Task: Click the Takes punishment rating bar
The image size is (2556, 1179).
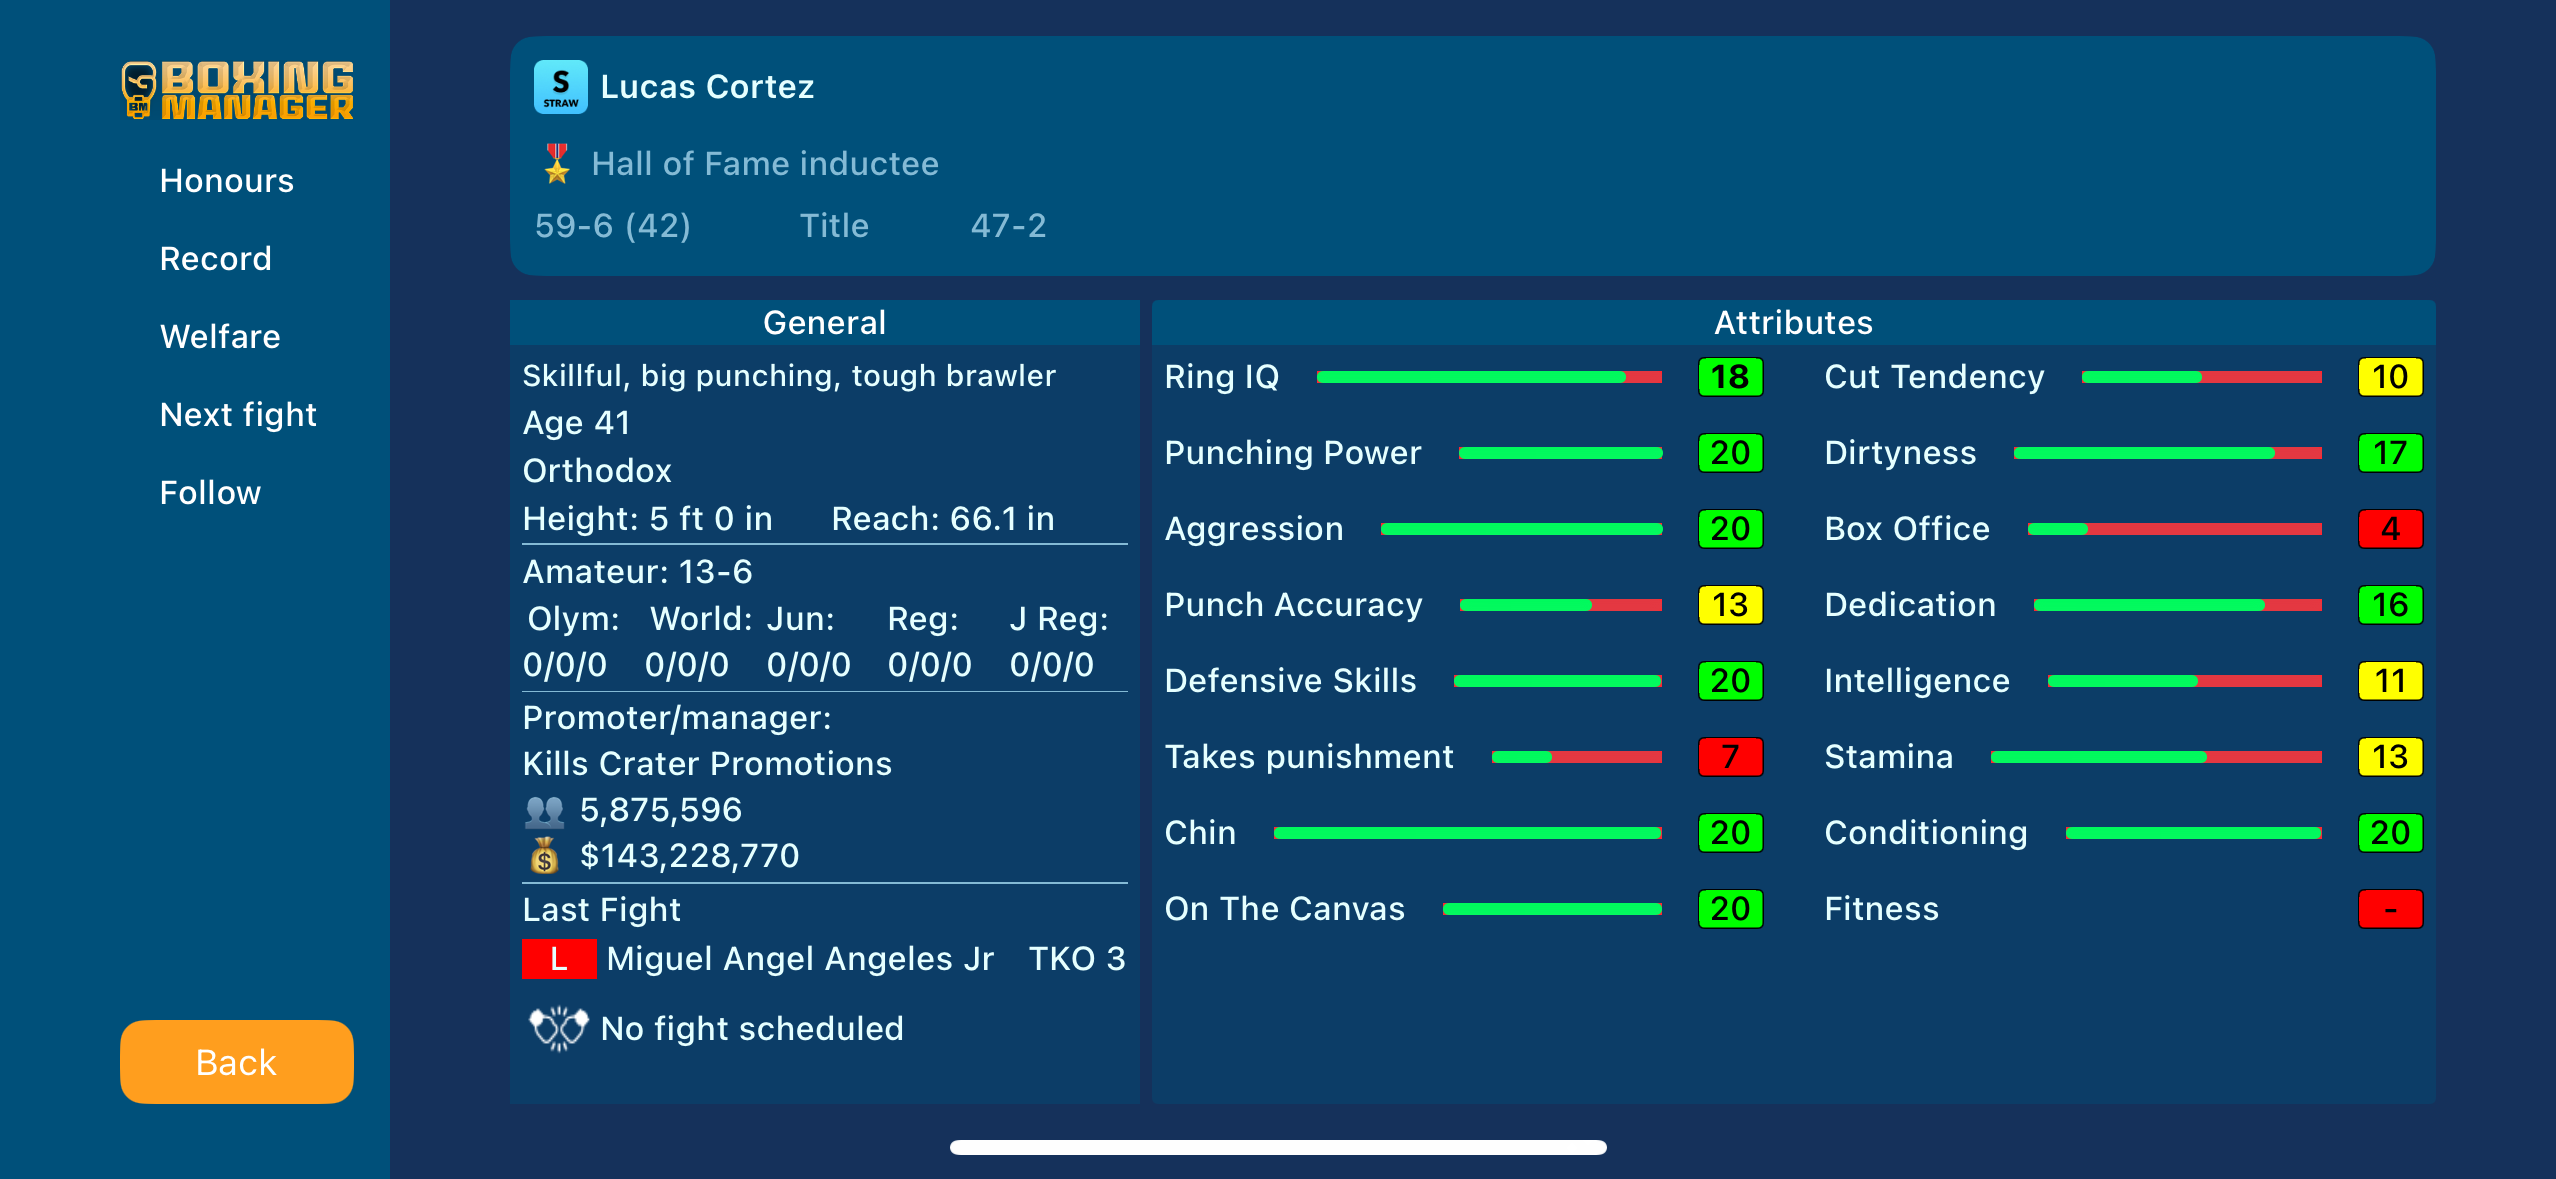Action: pos(1576,757)
